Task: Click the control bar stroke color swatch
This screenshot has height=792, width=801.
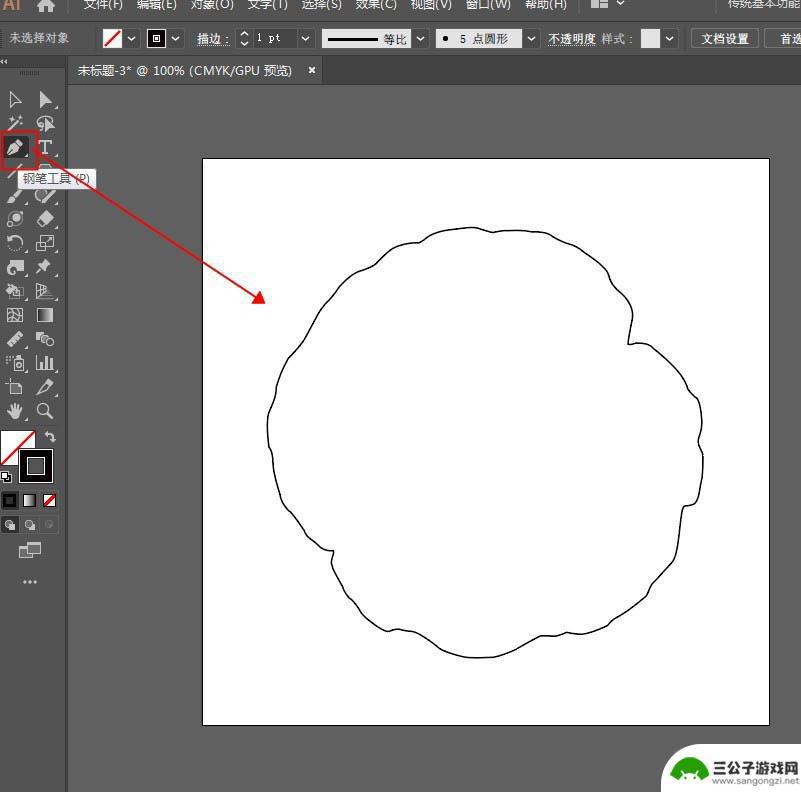Action: click(x=156, y=38)
